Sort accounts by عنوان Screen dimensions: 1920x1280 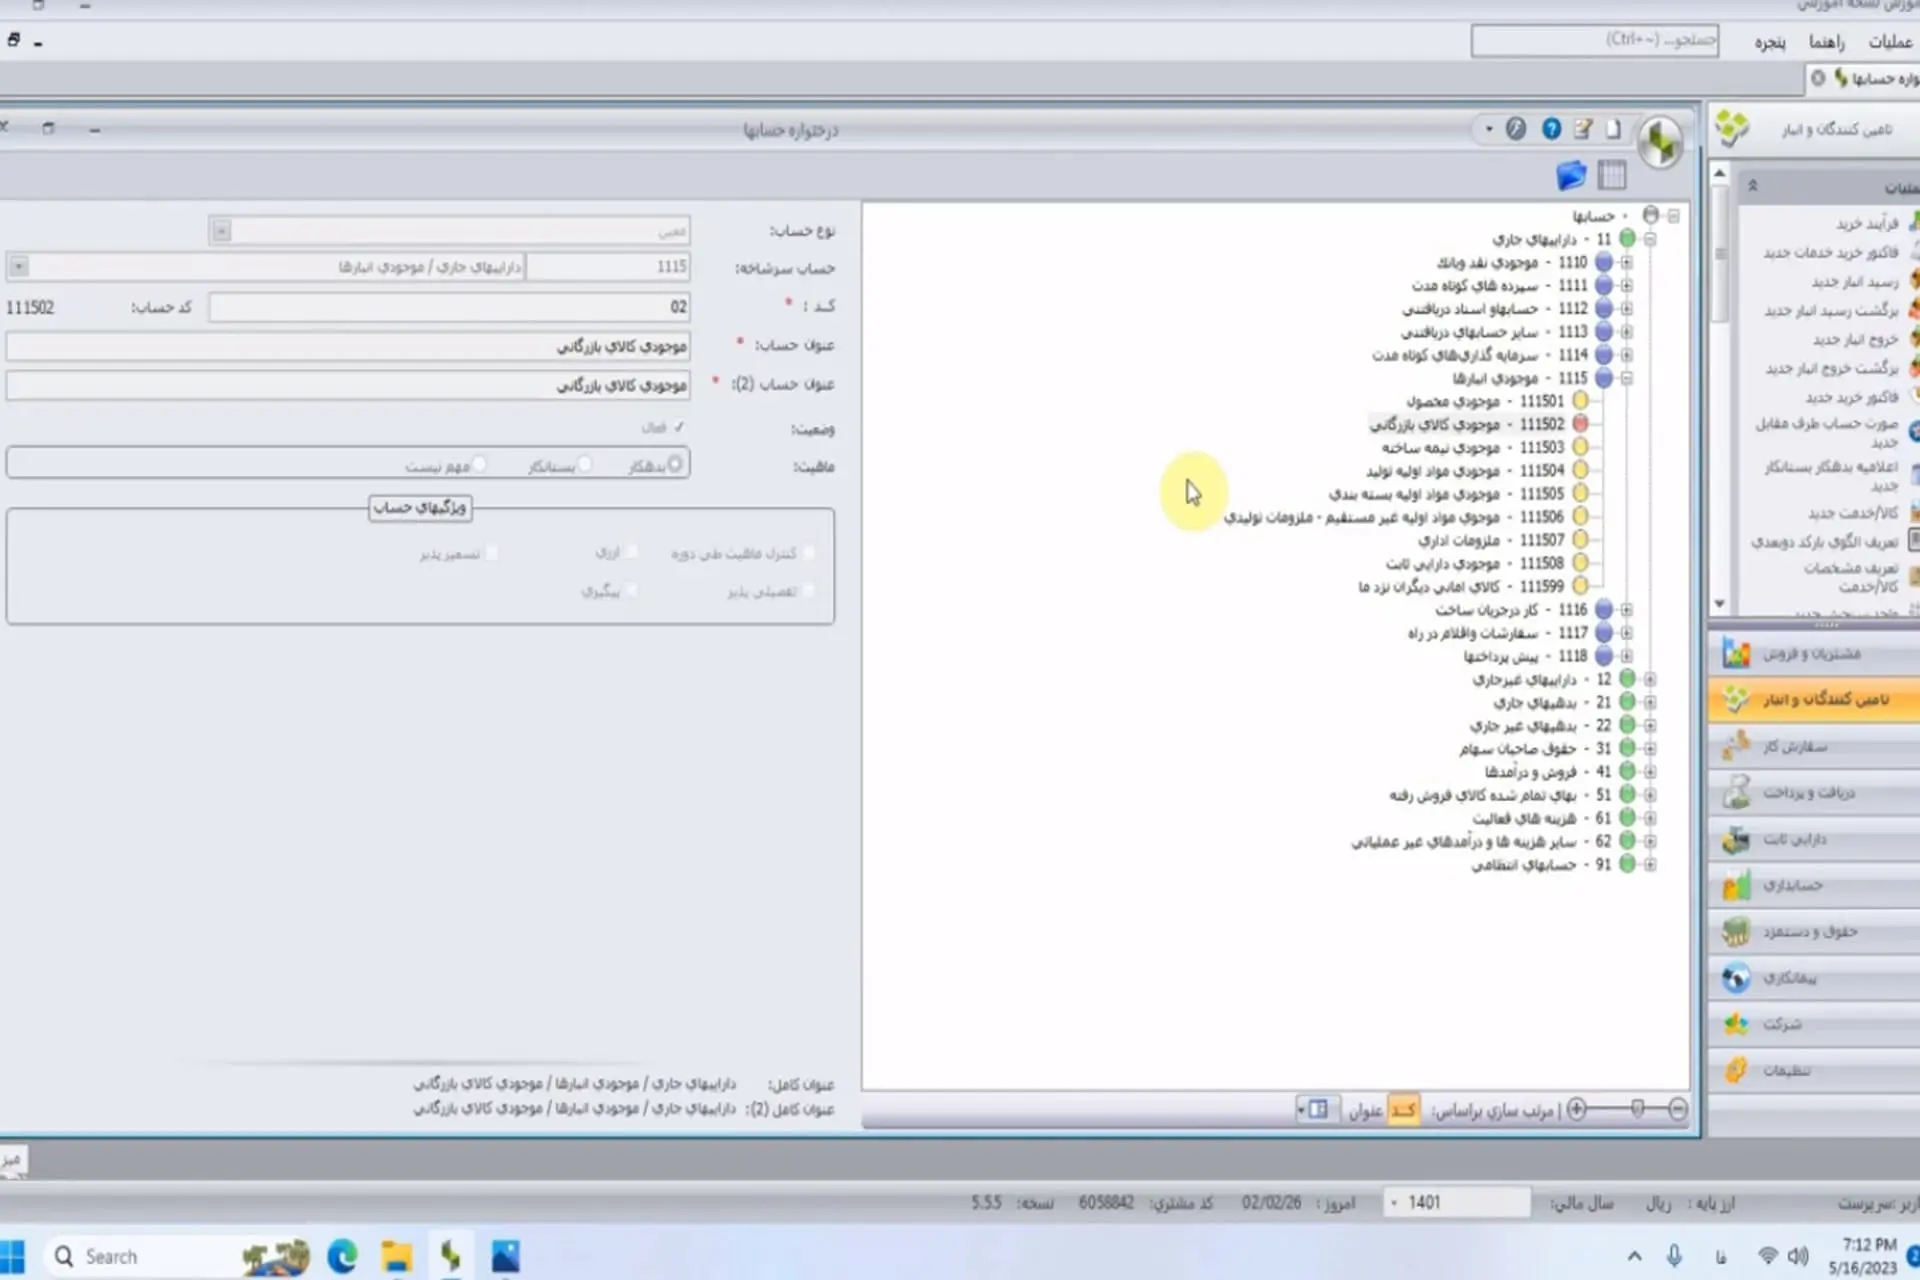click(1365, 1110)
